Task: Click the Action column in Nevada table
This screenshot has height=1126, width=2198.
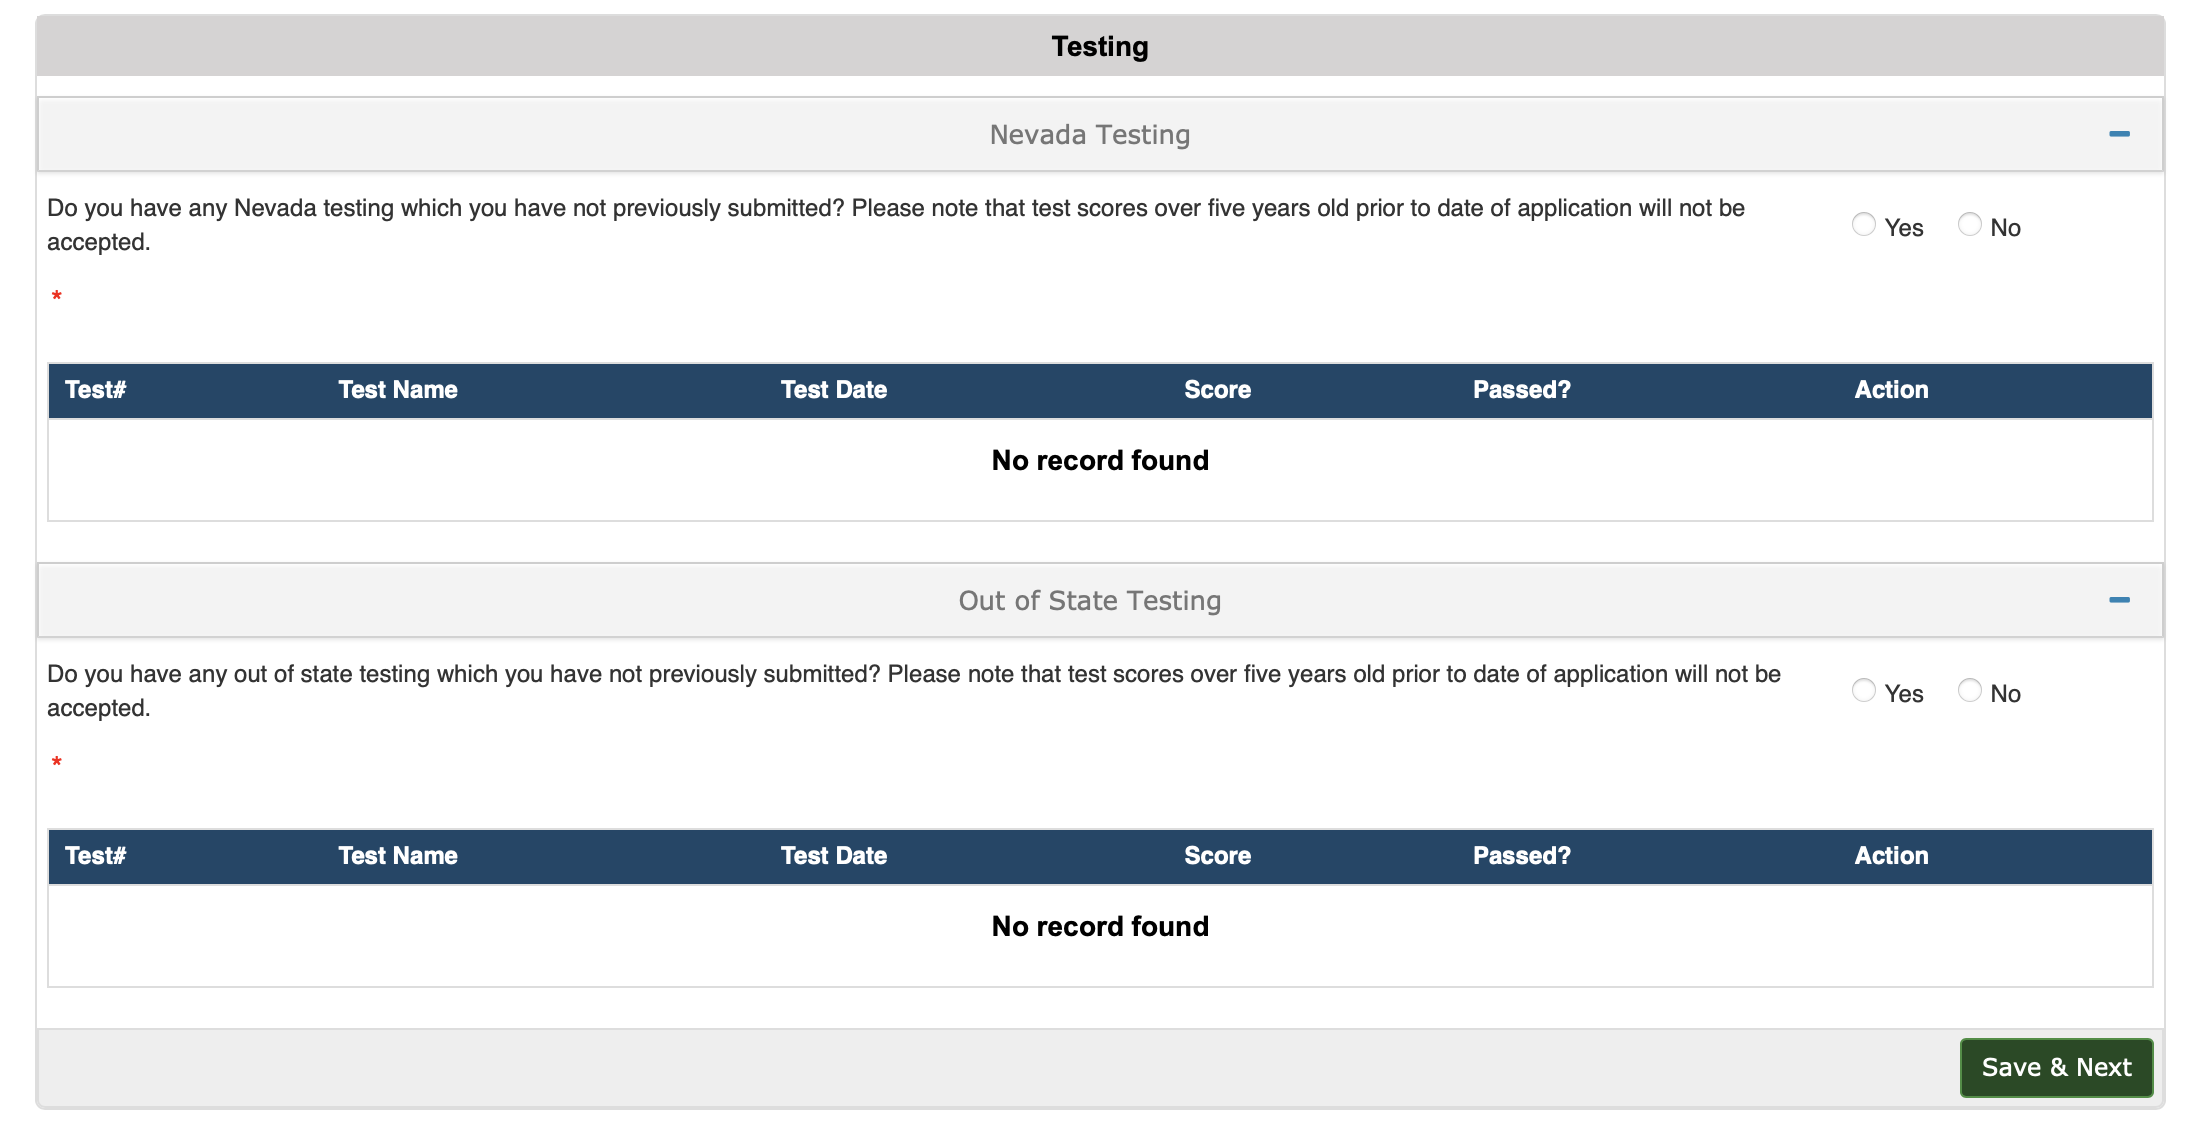Action: pyautogui.click(x=1891, y=390)
